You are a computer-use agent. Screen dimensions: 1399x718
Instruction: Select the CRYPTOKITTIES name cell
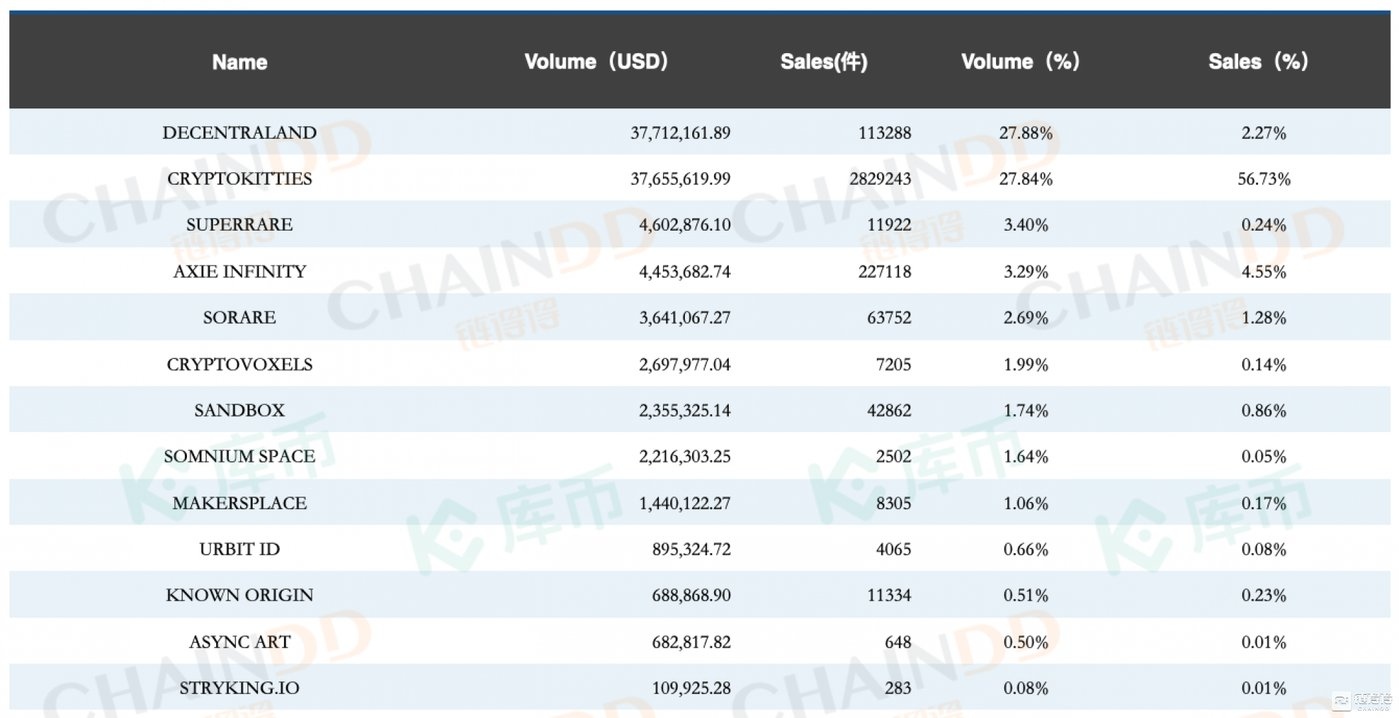tap(240, 179)
